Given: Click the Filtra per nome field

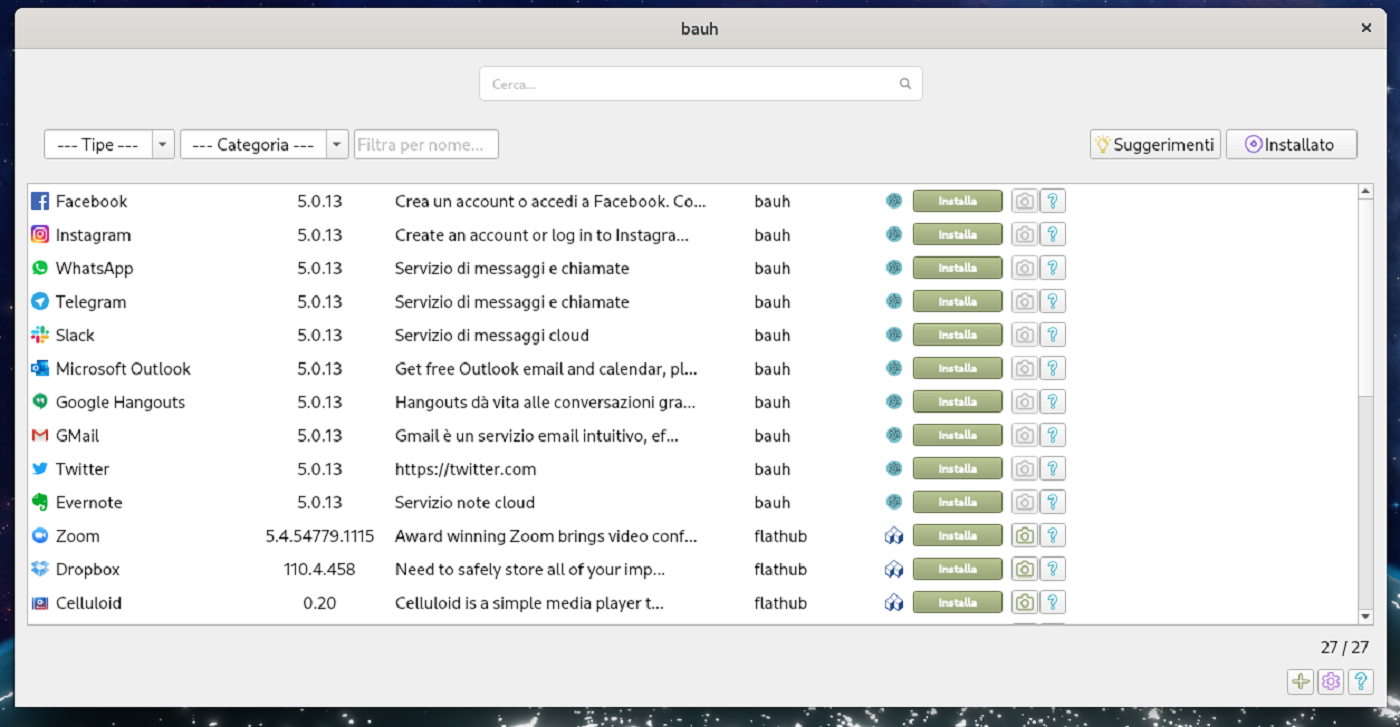Looking at the screenshot, I should click(426, 144).
